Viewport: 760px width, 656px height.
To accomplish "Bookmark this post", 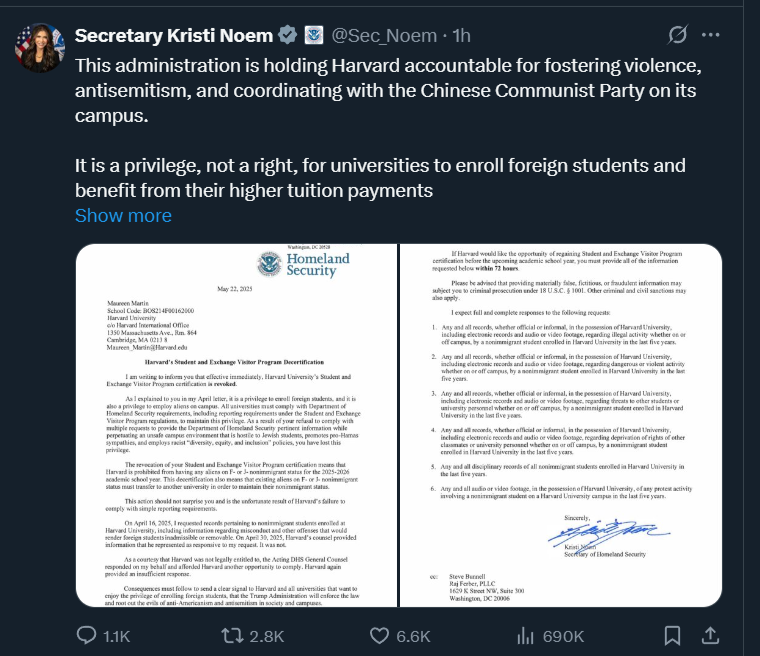I will pos(672,636).
